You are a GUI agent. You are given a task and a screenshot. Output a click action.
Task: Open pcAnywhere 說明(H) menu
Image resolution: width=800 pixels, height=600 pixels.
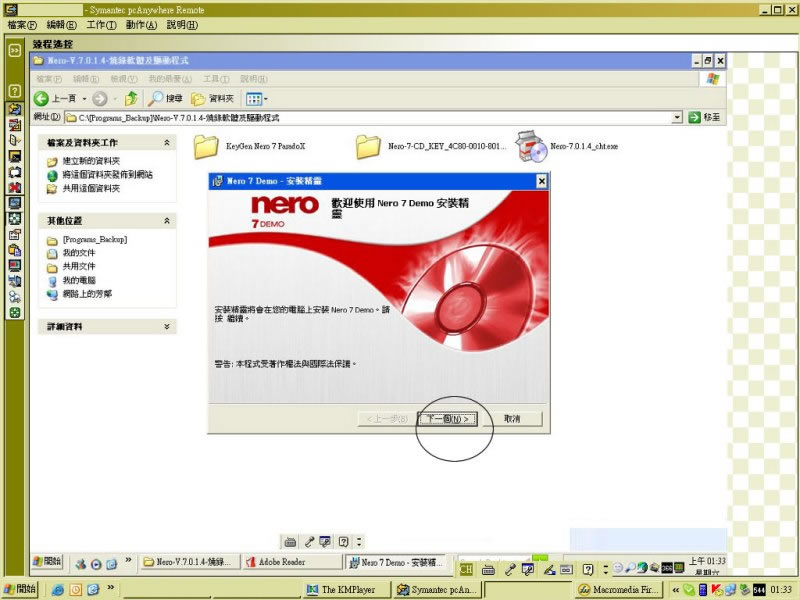tap(182, 25)
